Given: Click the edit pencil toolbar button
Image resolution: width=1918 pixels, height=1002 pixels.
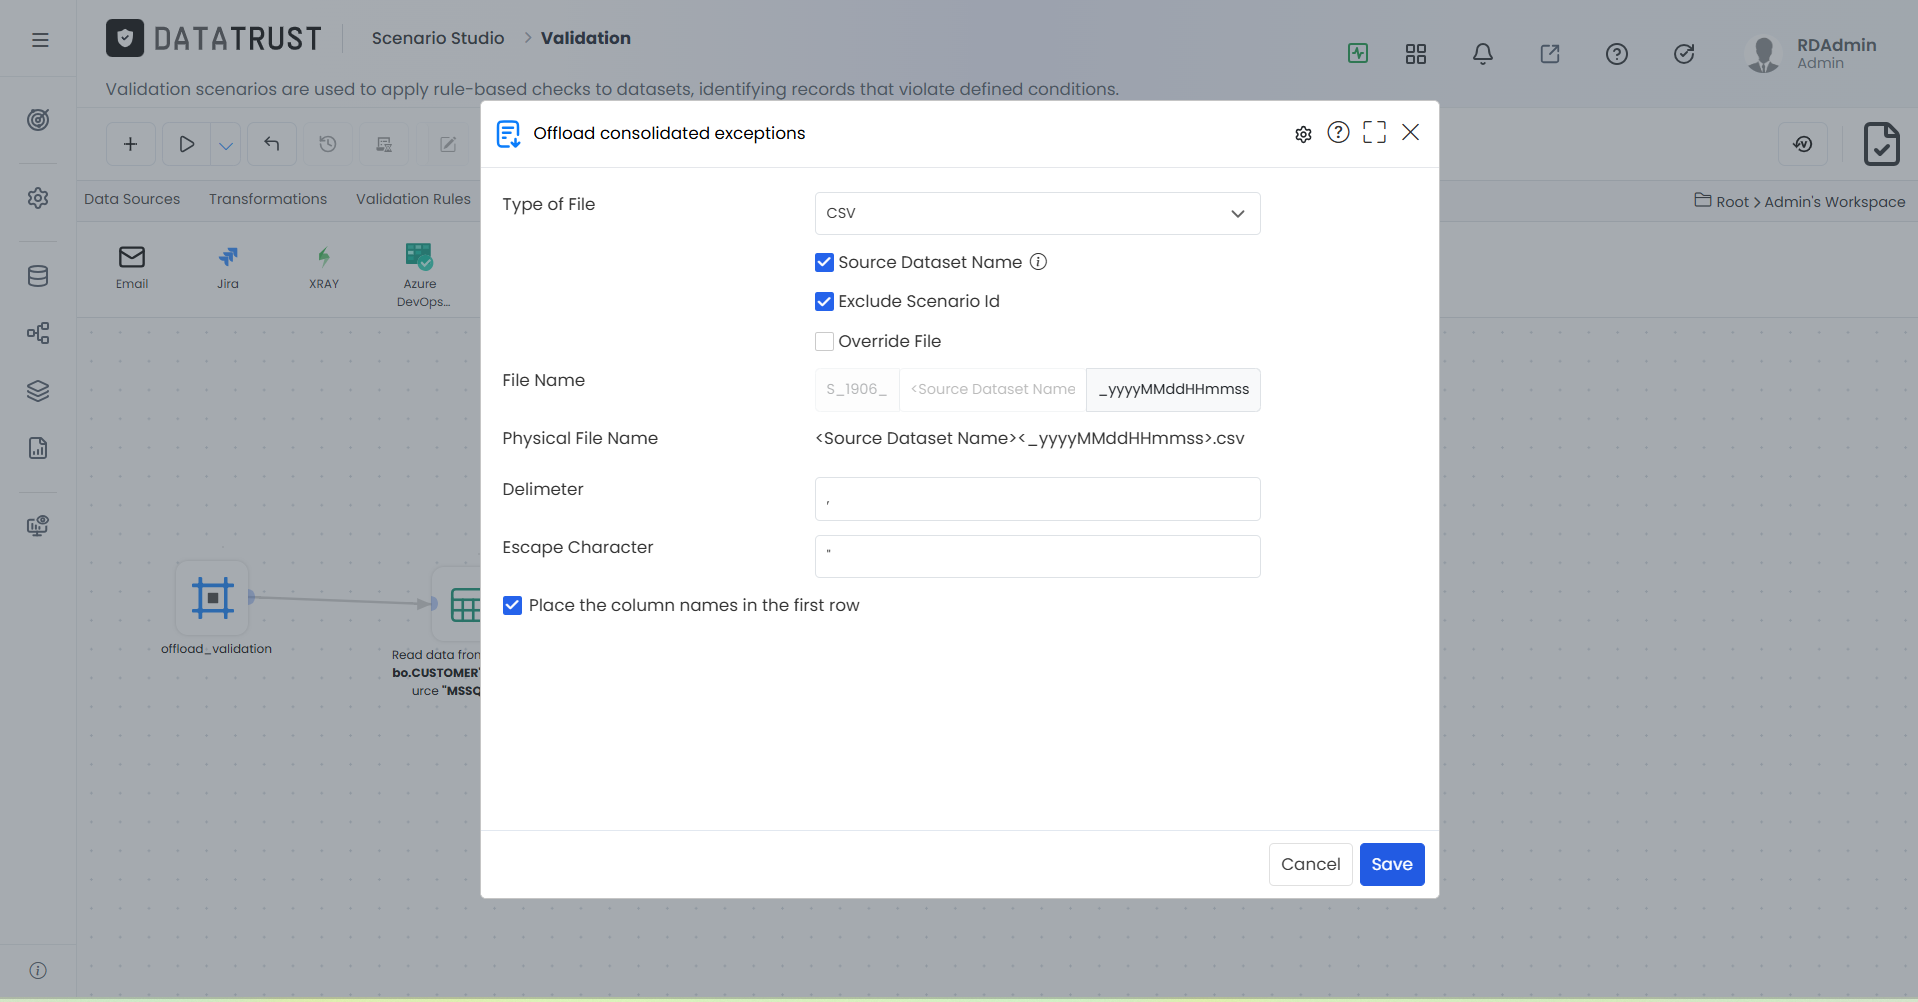Looking at the screenshot, I should point(448,144).
